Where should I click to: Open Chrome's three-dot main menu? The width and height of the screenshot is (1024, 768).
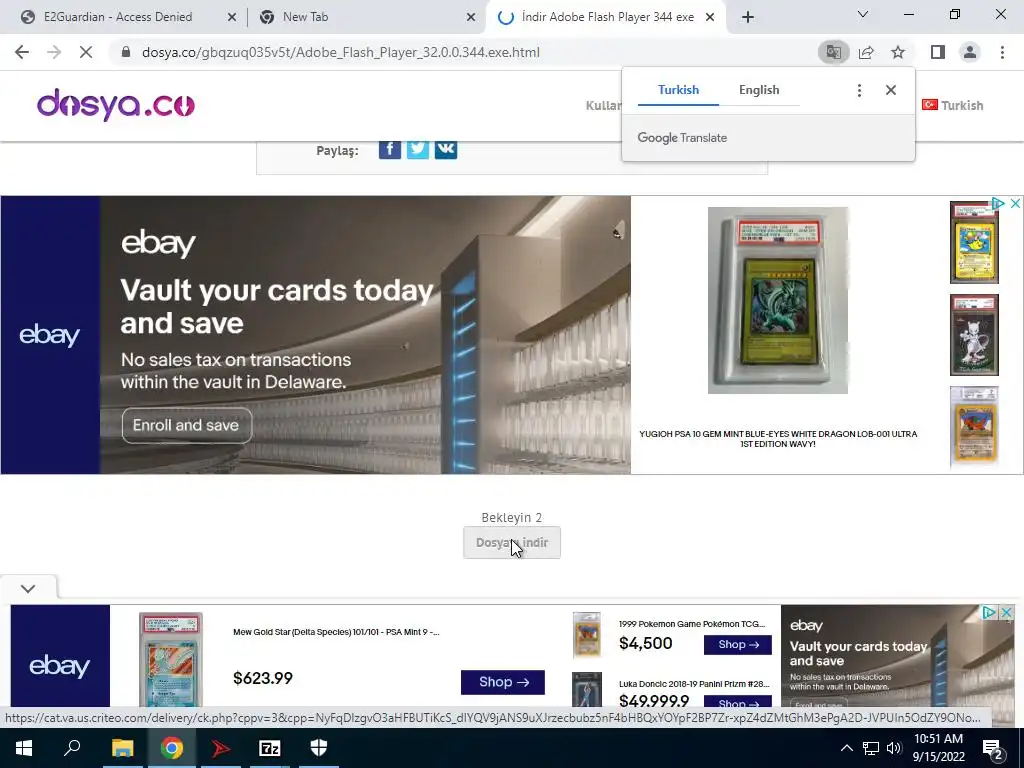pyautogui.click(x=1002, y=52)
